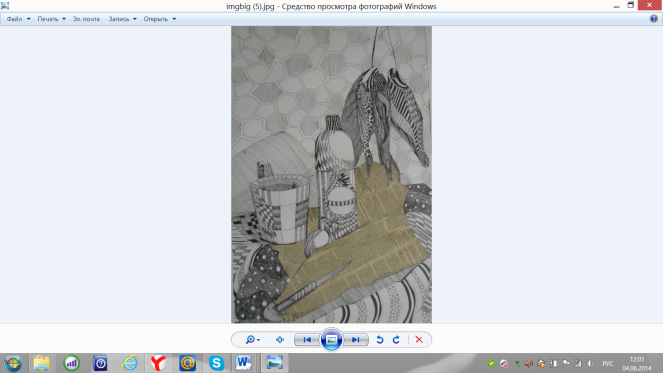Open the zoom magnifier control
The image size is (663, 373).
click(252, 340)
